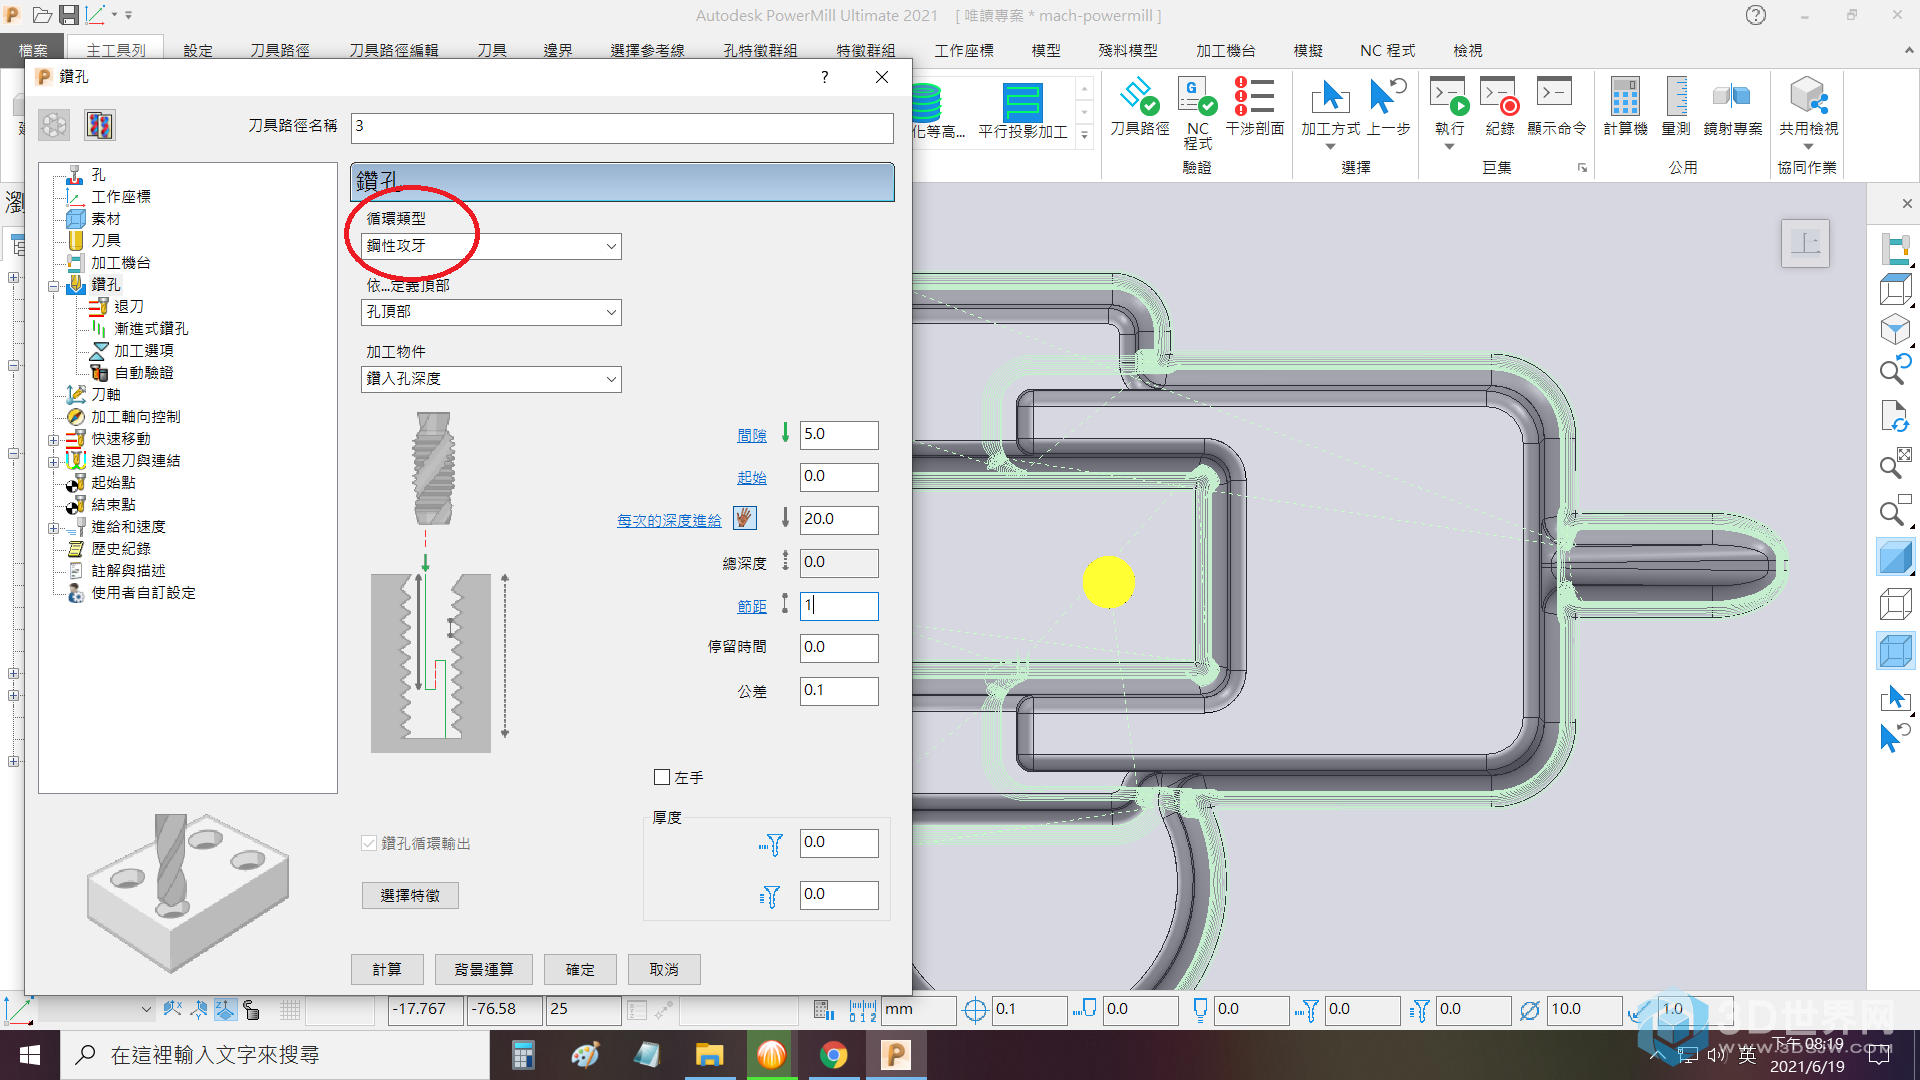This screenshot has width=1920, height=1080.
Task: Select 加工軸向控制 in the strategy tree
Action: tap(135, 417)
